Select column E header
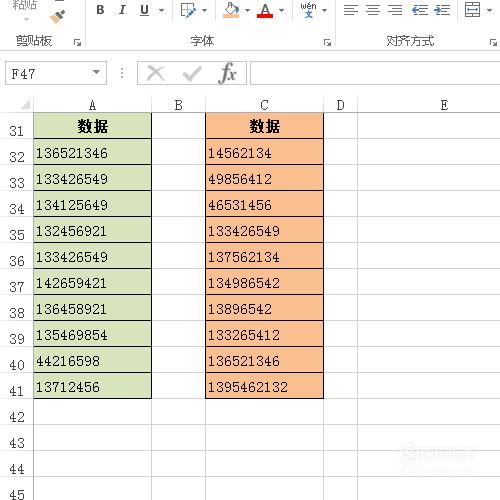500x500 pixels. (444, 105)
